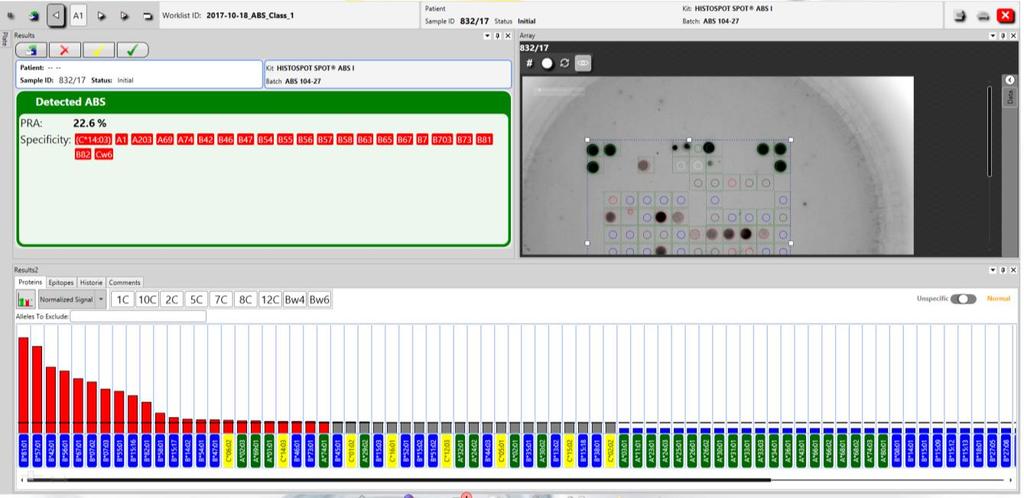Approve result with green checkmark button
This screenshot has height=498, width=1024.
point(133,50)
